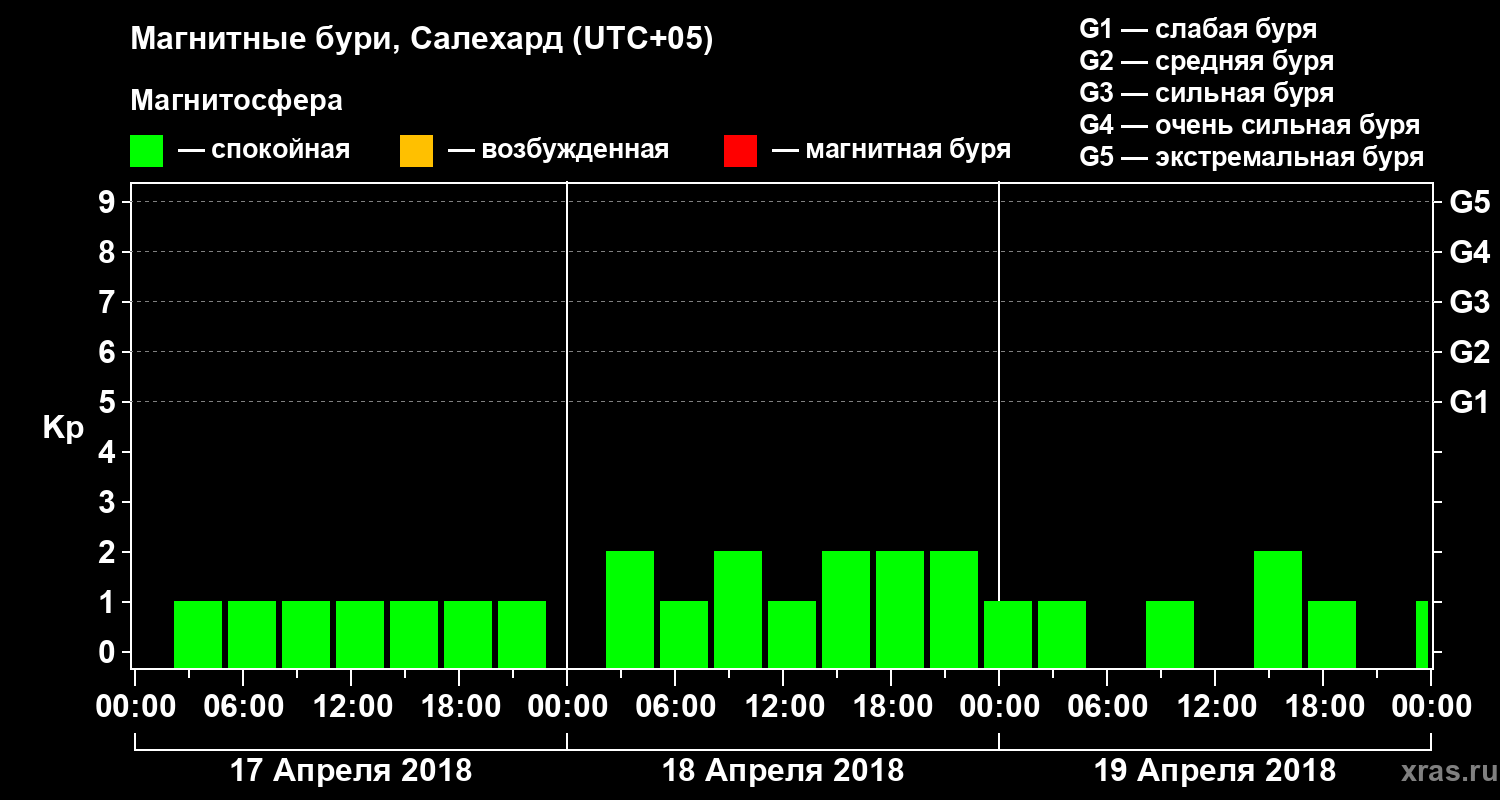Click the line «G4 — очень сильная буря»
Viewport: 1500px width, 800px height.
point(1250,125)
